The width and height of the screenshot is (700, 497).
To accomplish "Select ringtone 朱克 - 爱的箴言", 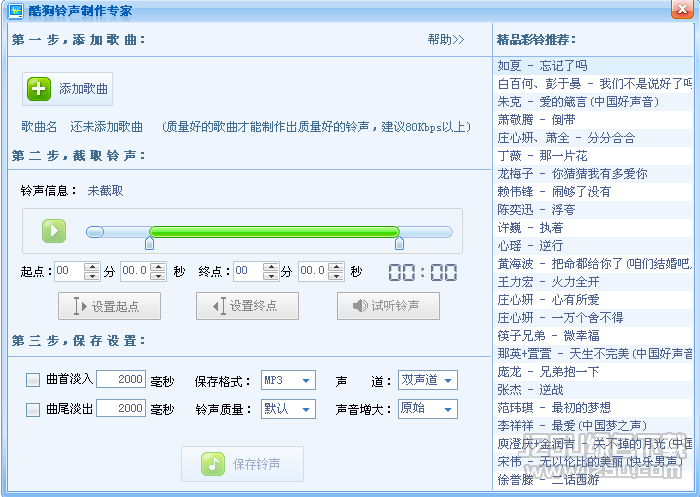I will coord(593,102).
